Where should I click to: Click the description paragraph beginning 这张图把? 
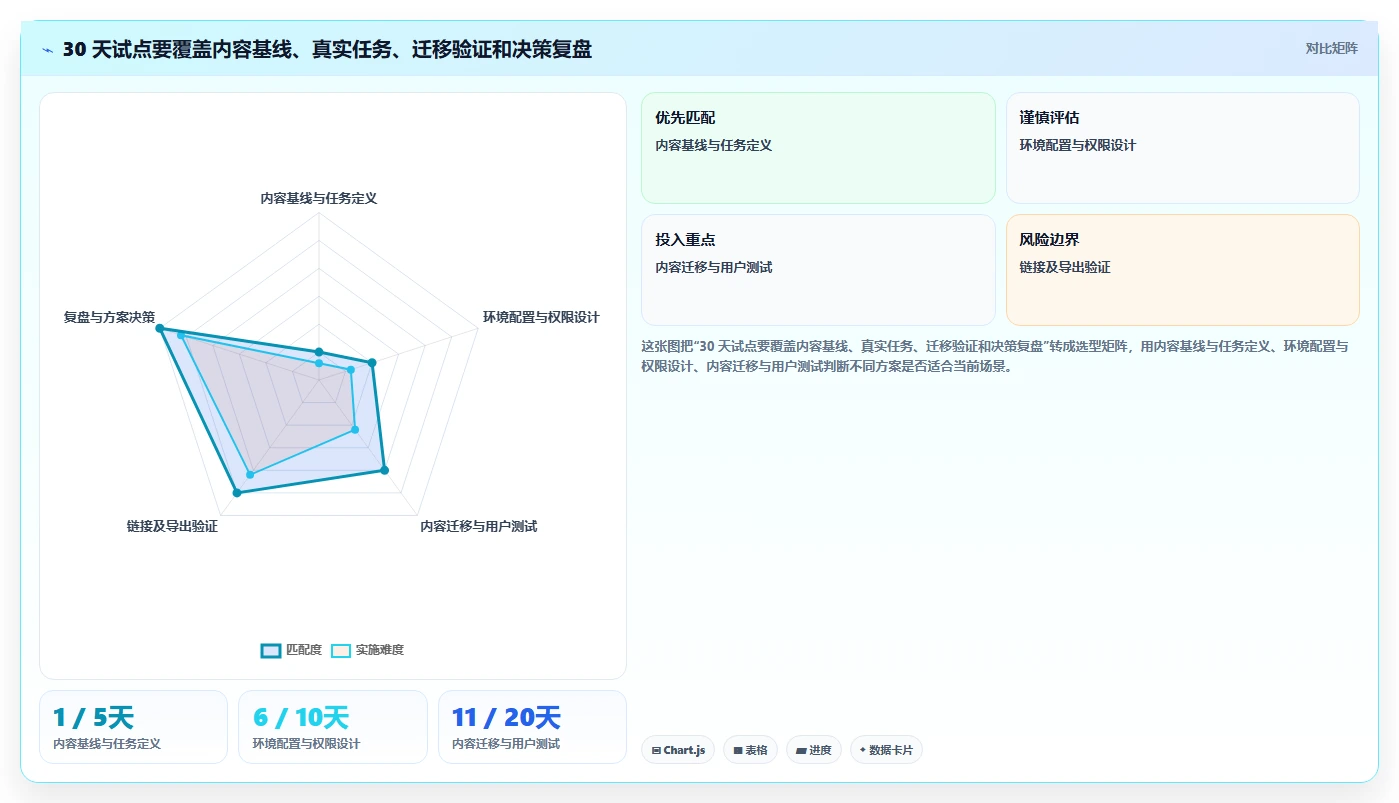coord(995,356)
